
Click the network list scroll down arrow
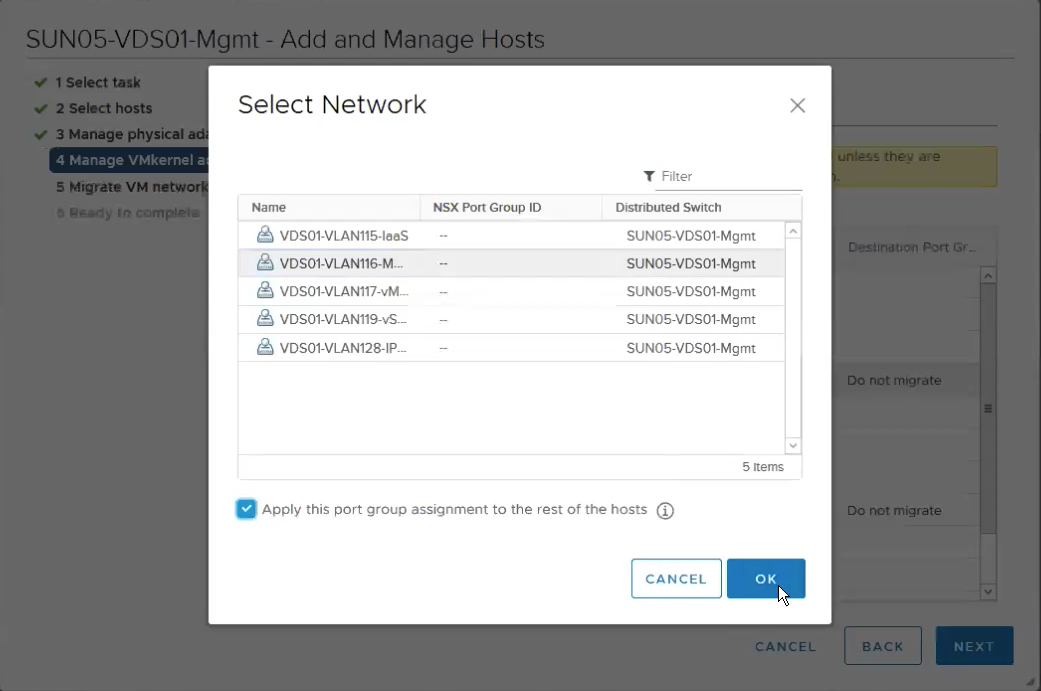(x=793, y=445)
